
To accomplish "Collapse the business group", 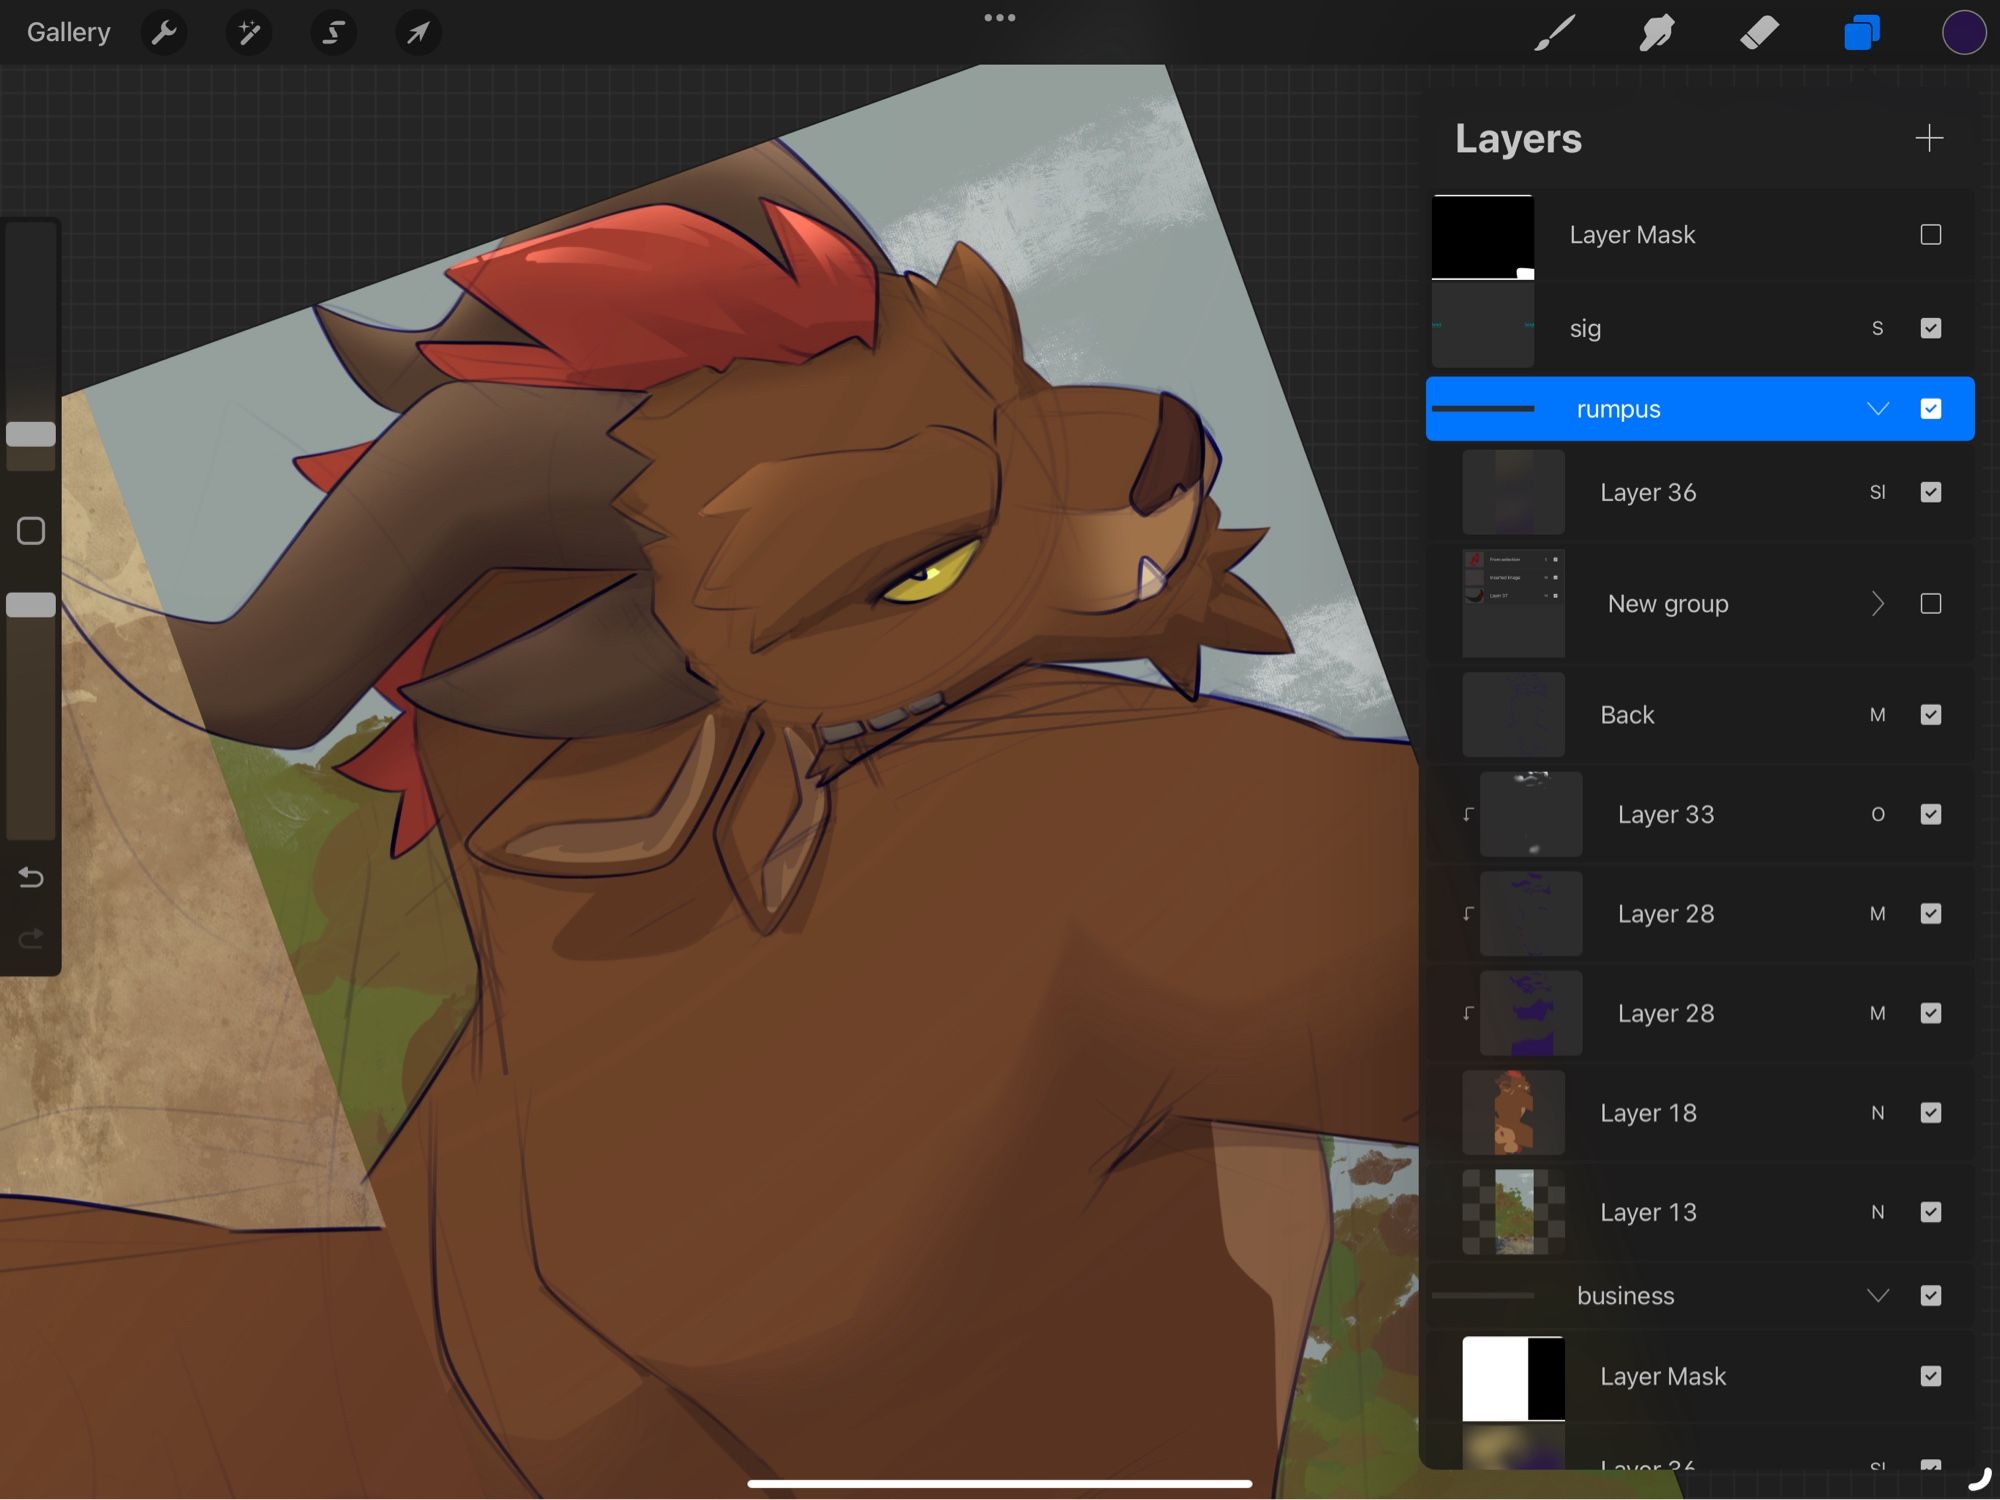I will pyautogui.click(x=1878, y=1296).
